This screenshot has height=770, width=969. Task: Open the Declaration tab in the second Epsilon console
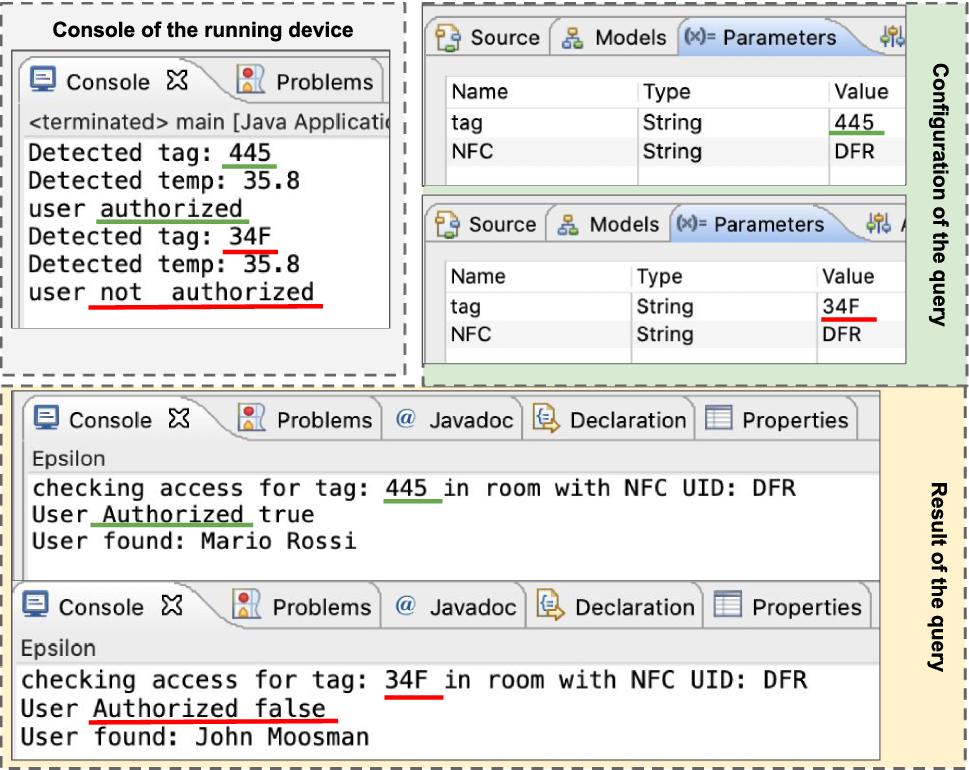616,606
